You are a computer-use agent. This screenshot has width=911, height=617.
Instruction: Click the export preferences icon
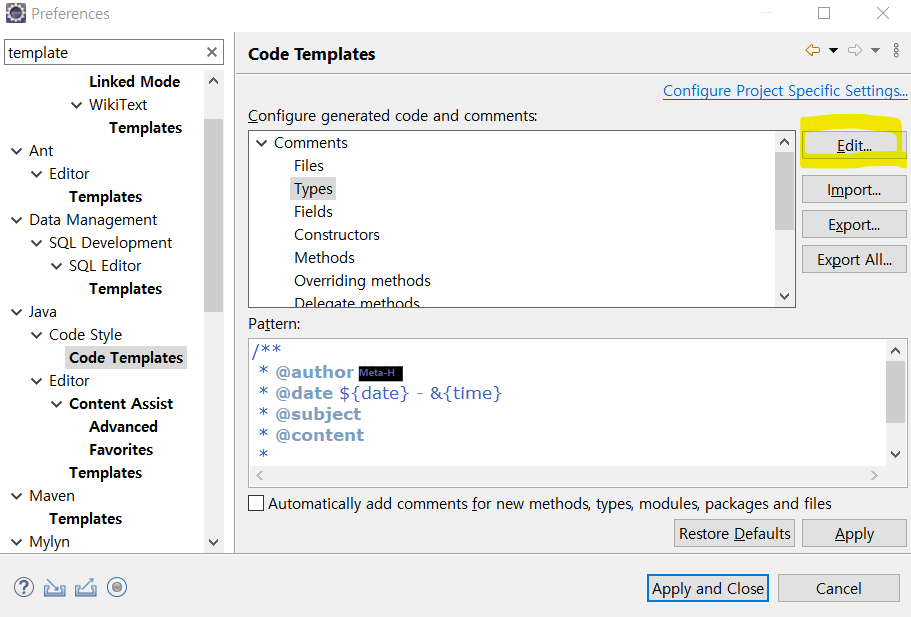click(x=86, y=588)
